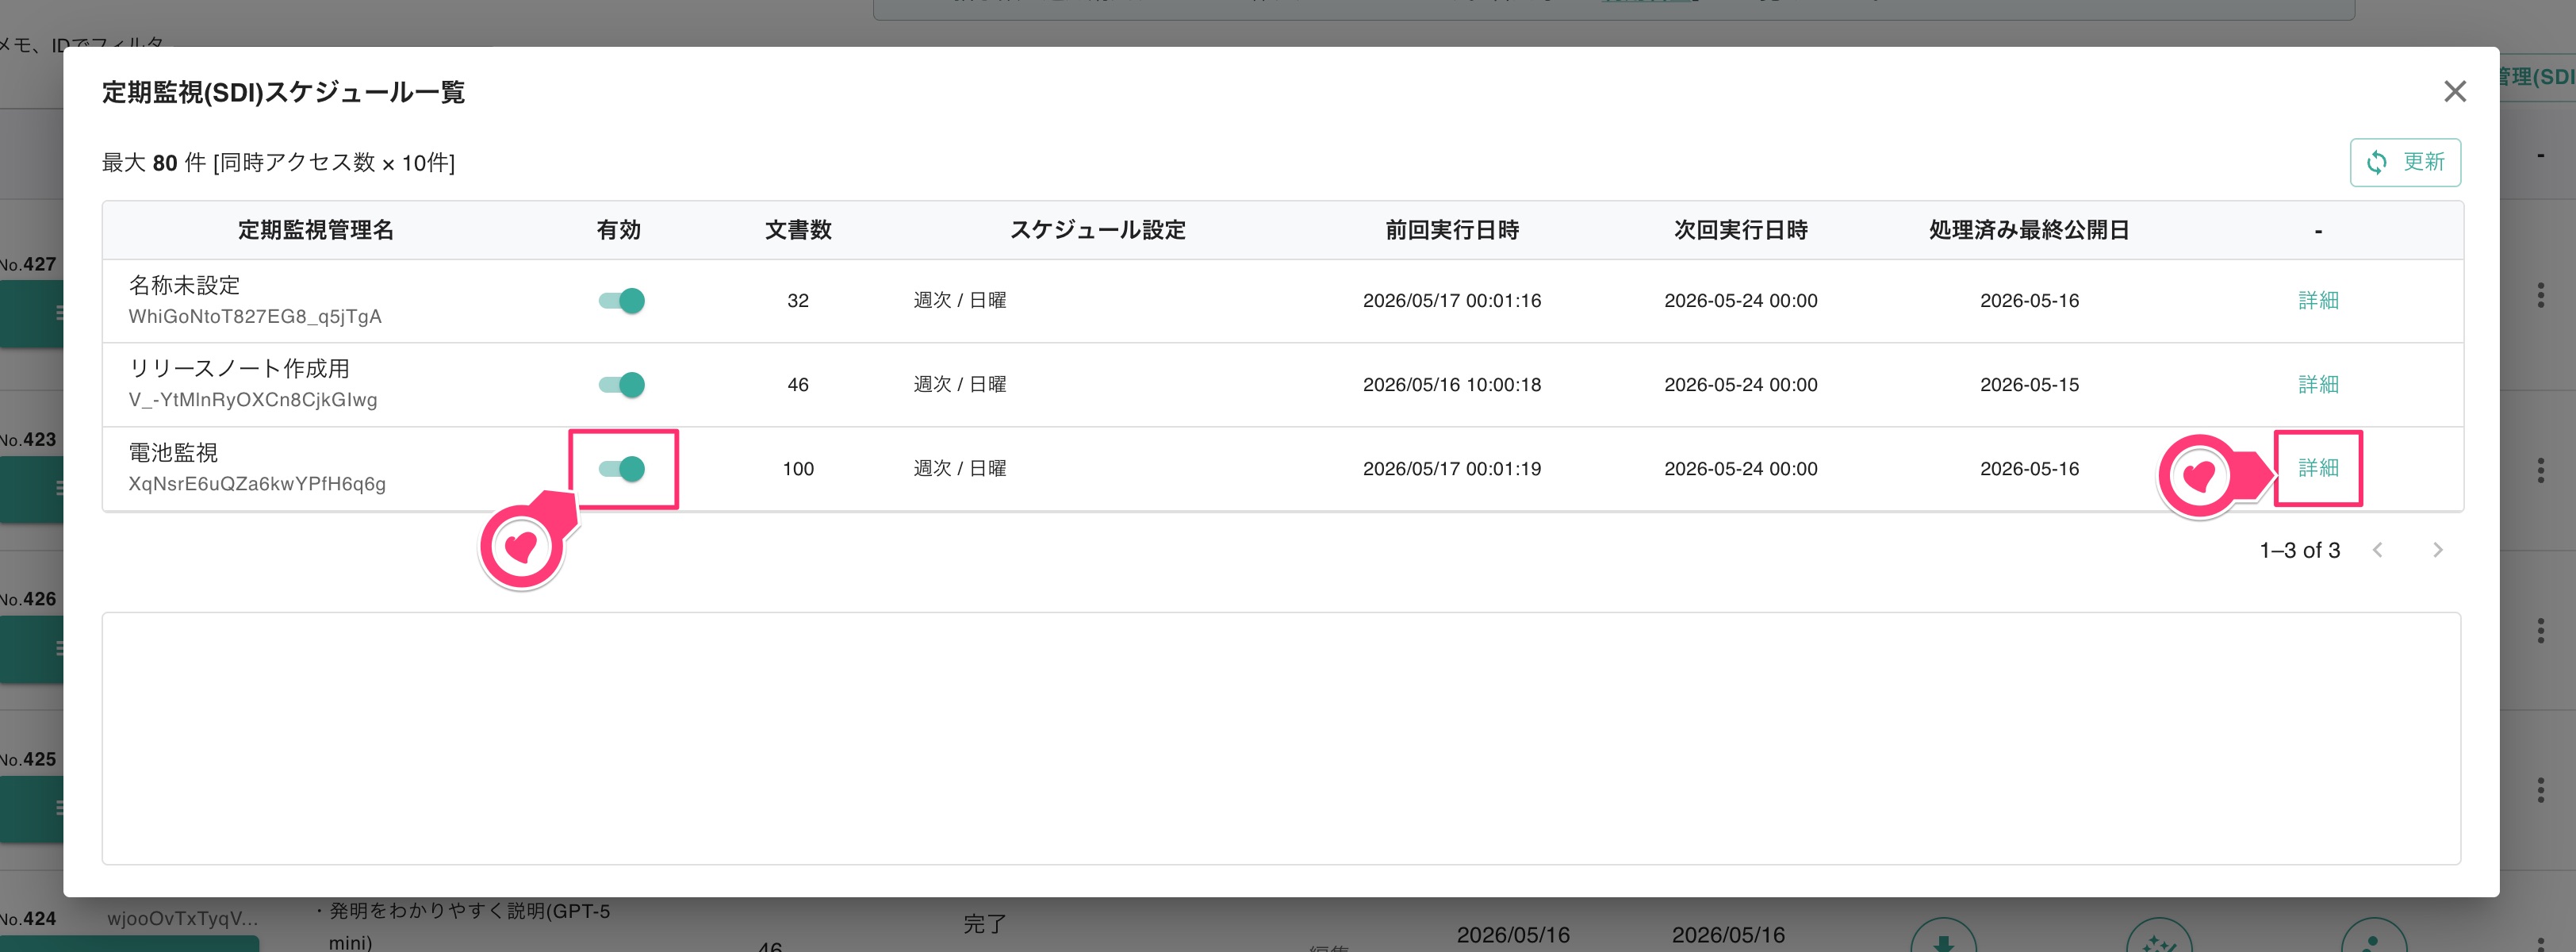Go to the next page of schedules
The width and height of the screenshot is (2576, 952).
click(2437, 550)
